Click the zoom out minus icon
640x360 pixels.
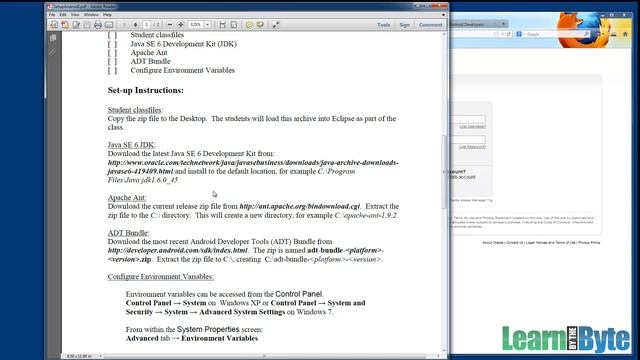170,25
